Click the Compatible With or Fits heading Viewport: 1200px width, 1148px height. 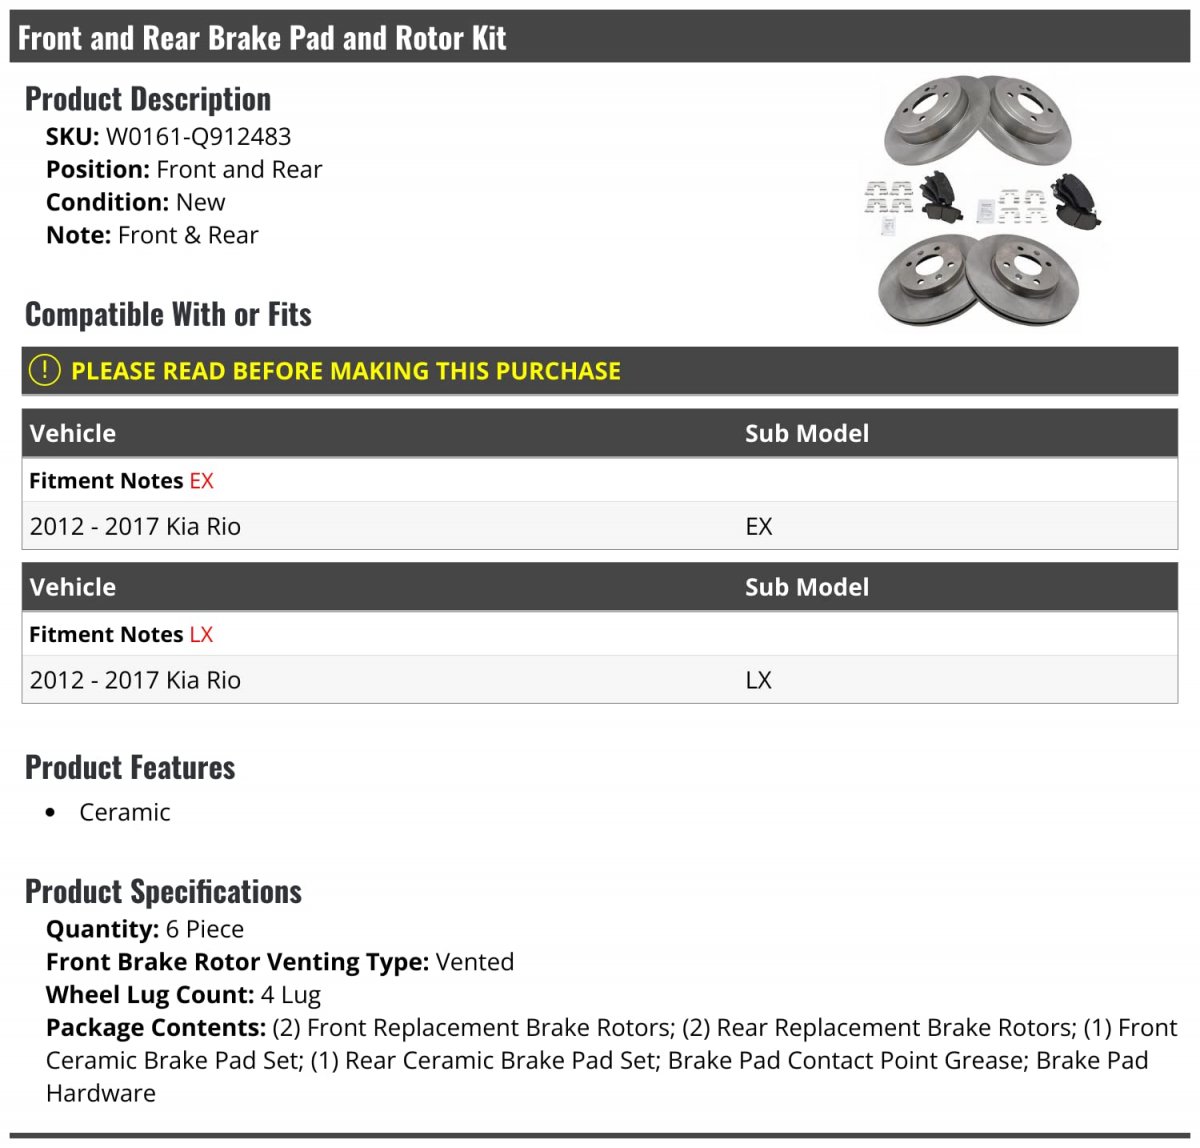(x=168, y=314)
